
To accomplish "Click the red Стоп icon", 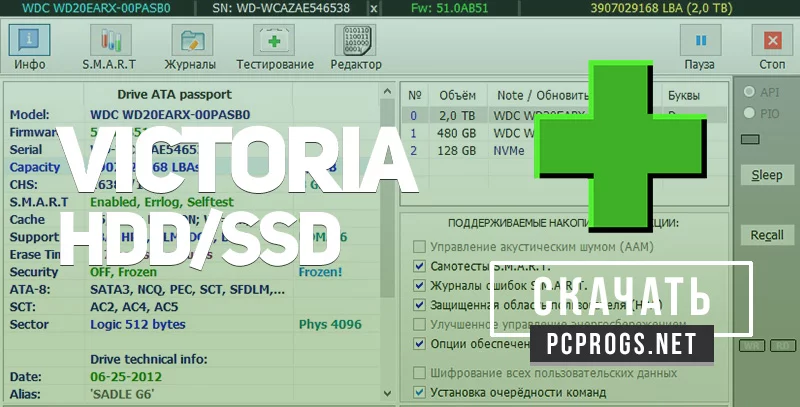I will point(772,40).
